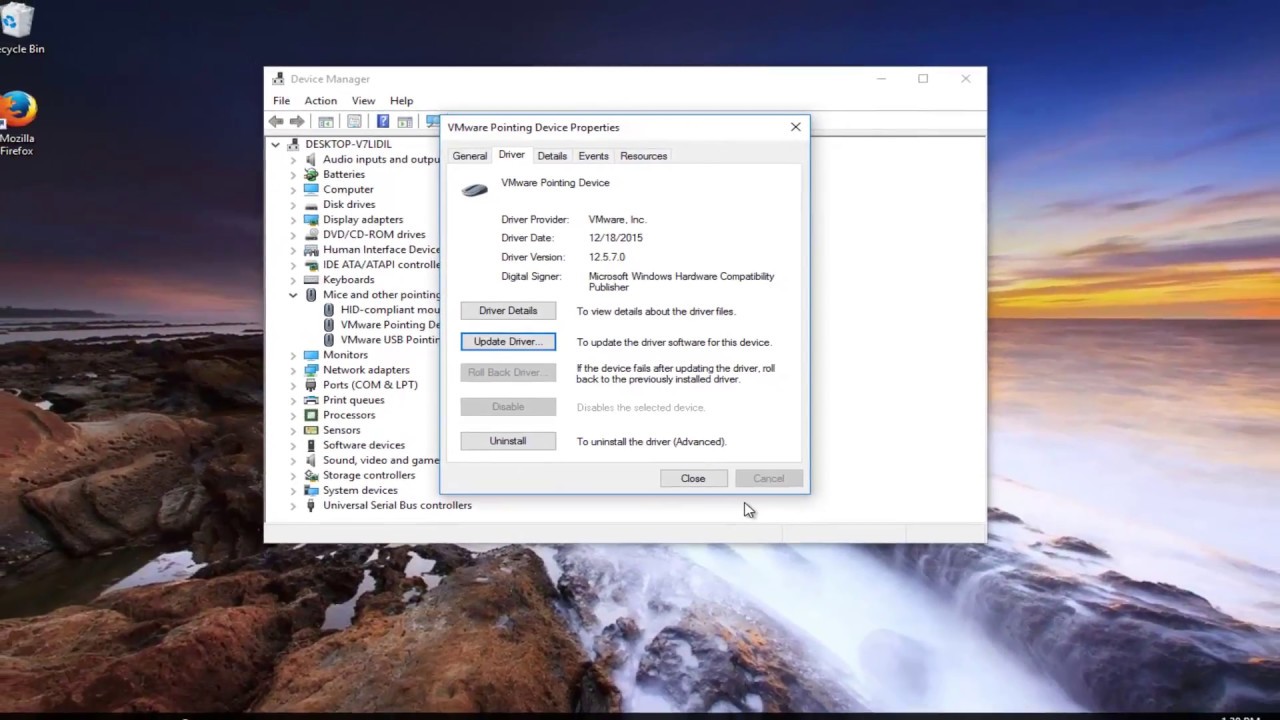The height and width of the screenshot is (720, 1280).
Task: Collapse Mice and other pointing devices
Action: point(293,295)
